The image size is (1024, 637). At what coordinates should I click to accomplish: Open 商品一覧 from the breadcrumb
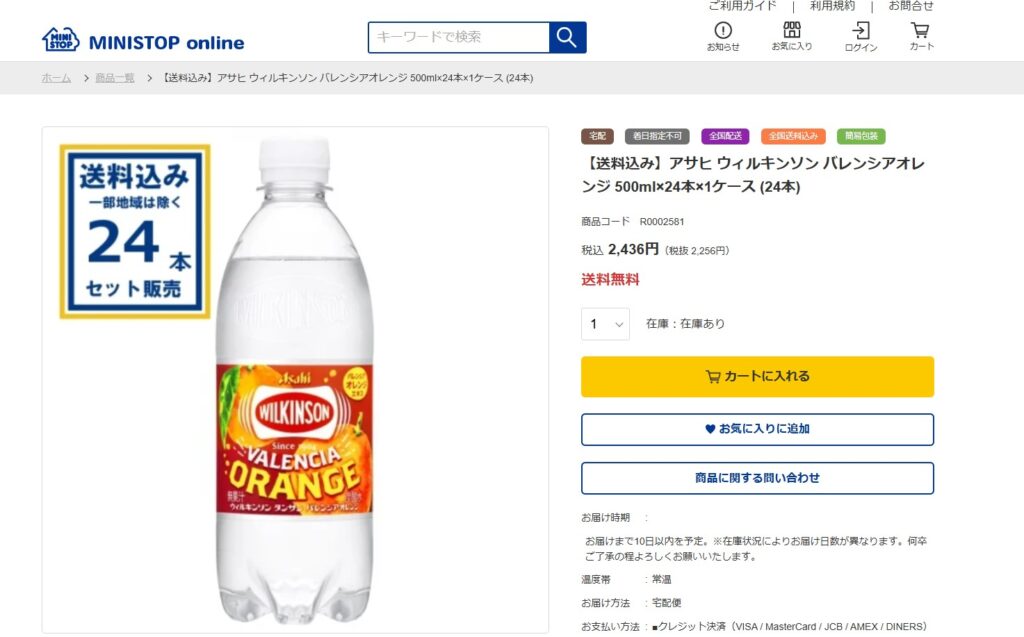113,76
